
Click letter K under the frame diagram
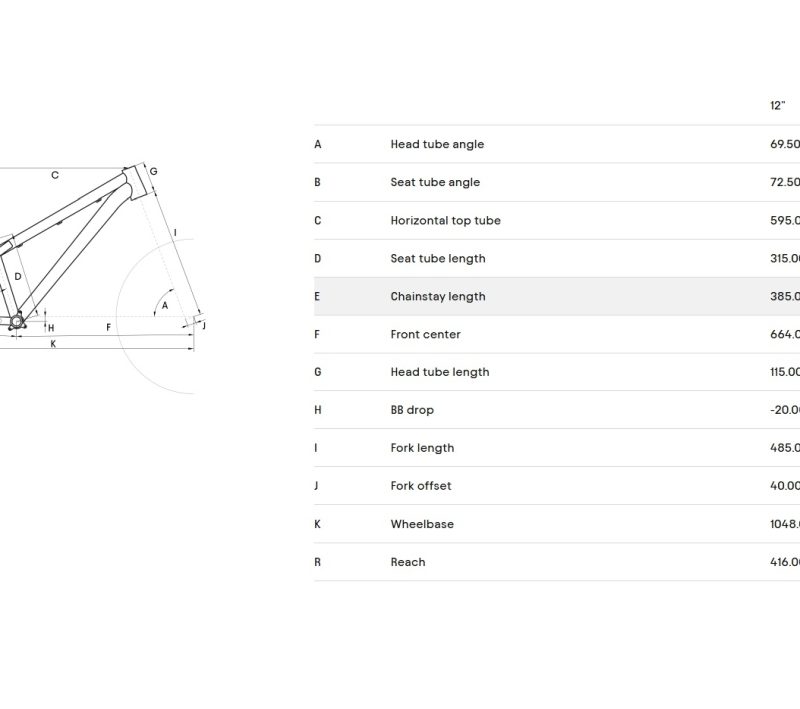click(53, 344)
